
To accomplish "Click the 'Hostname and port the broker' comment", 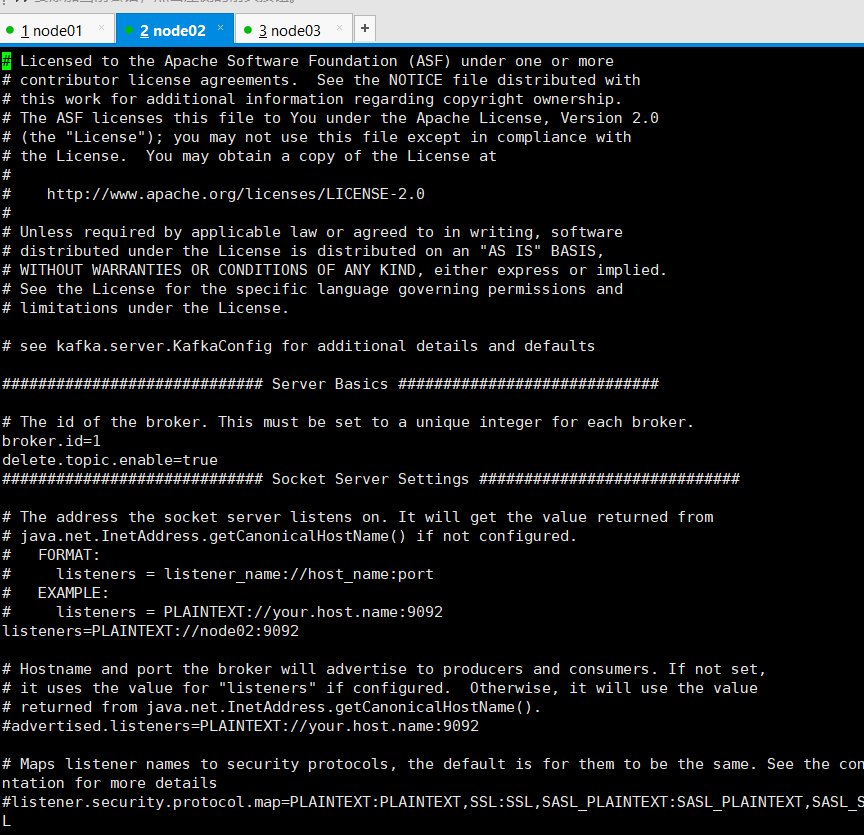I will pos(384,669).
